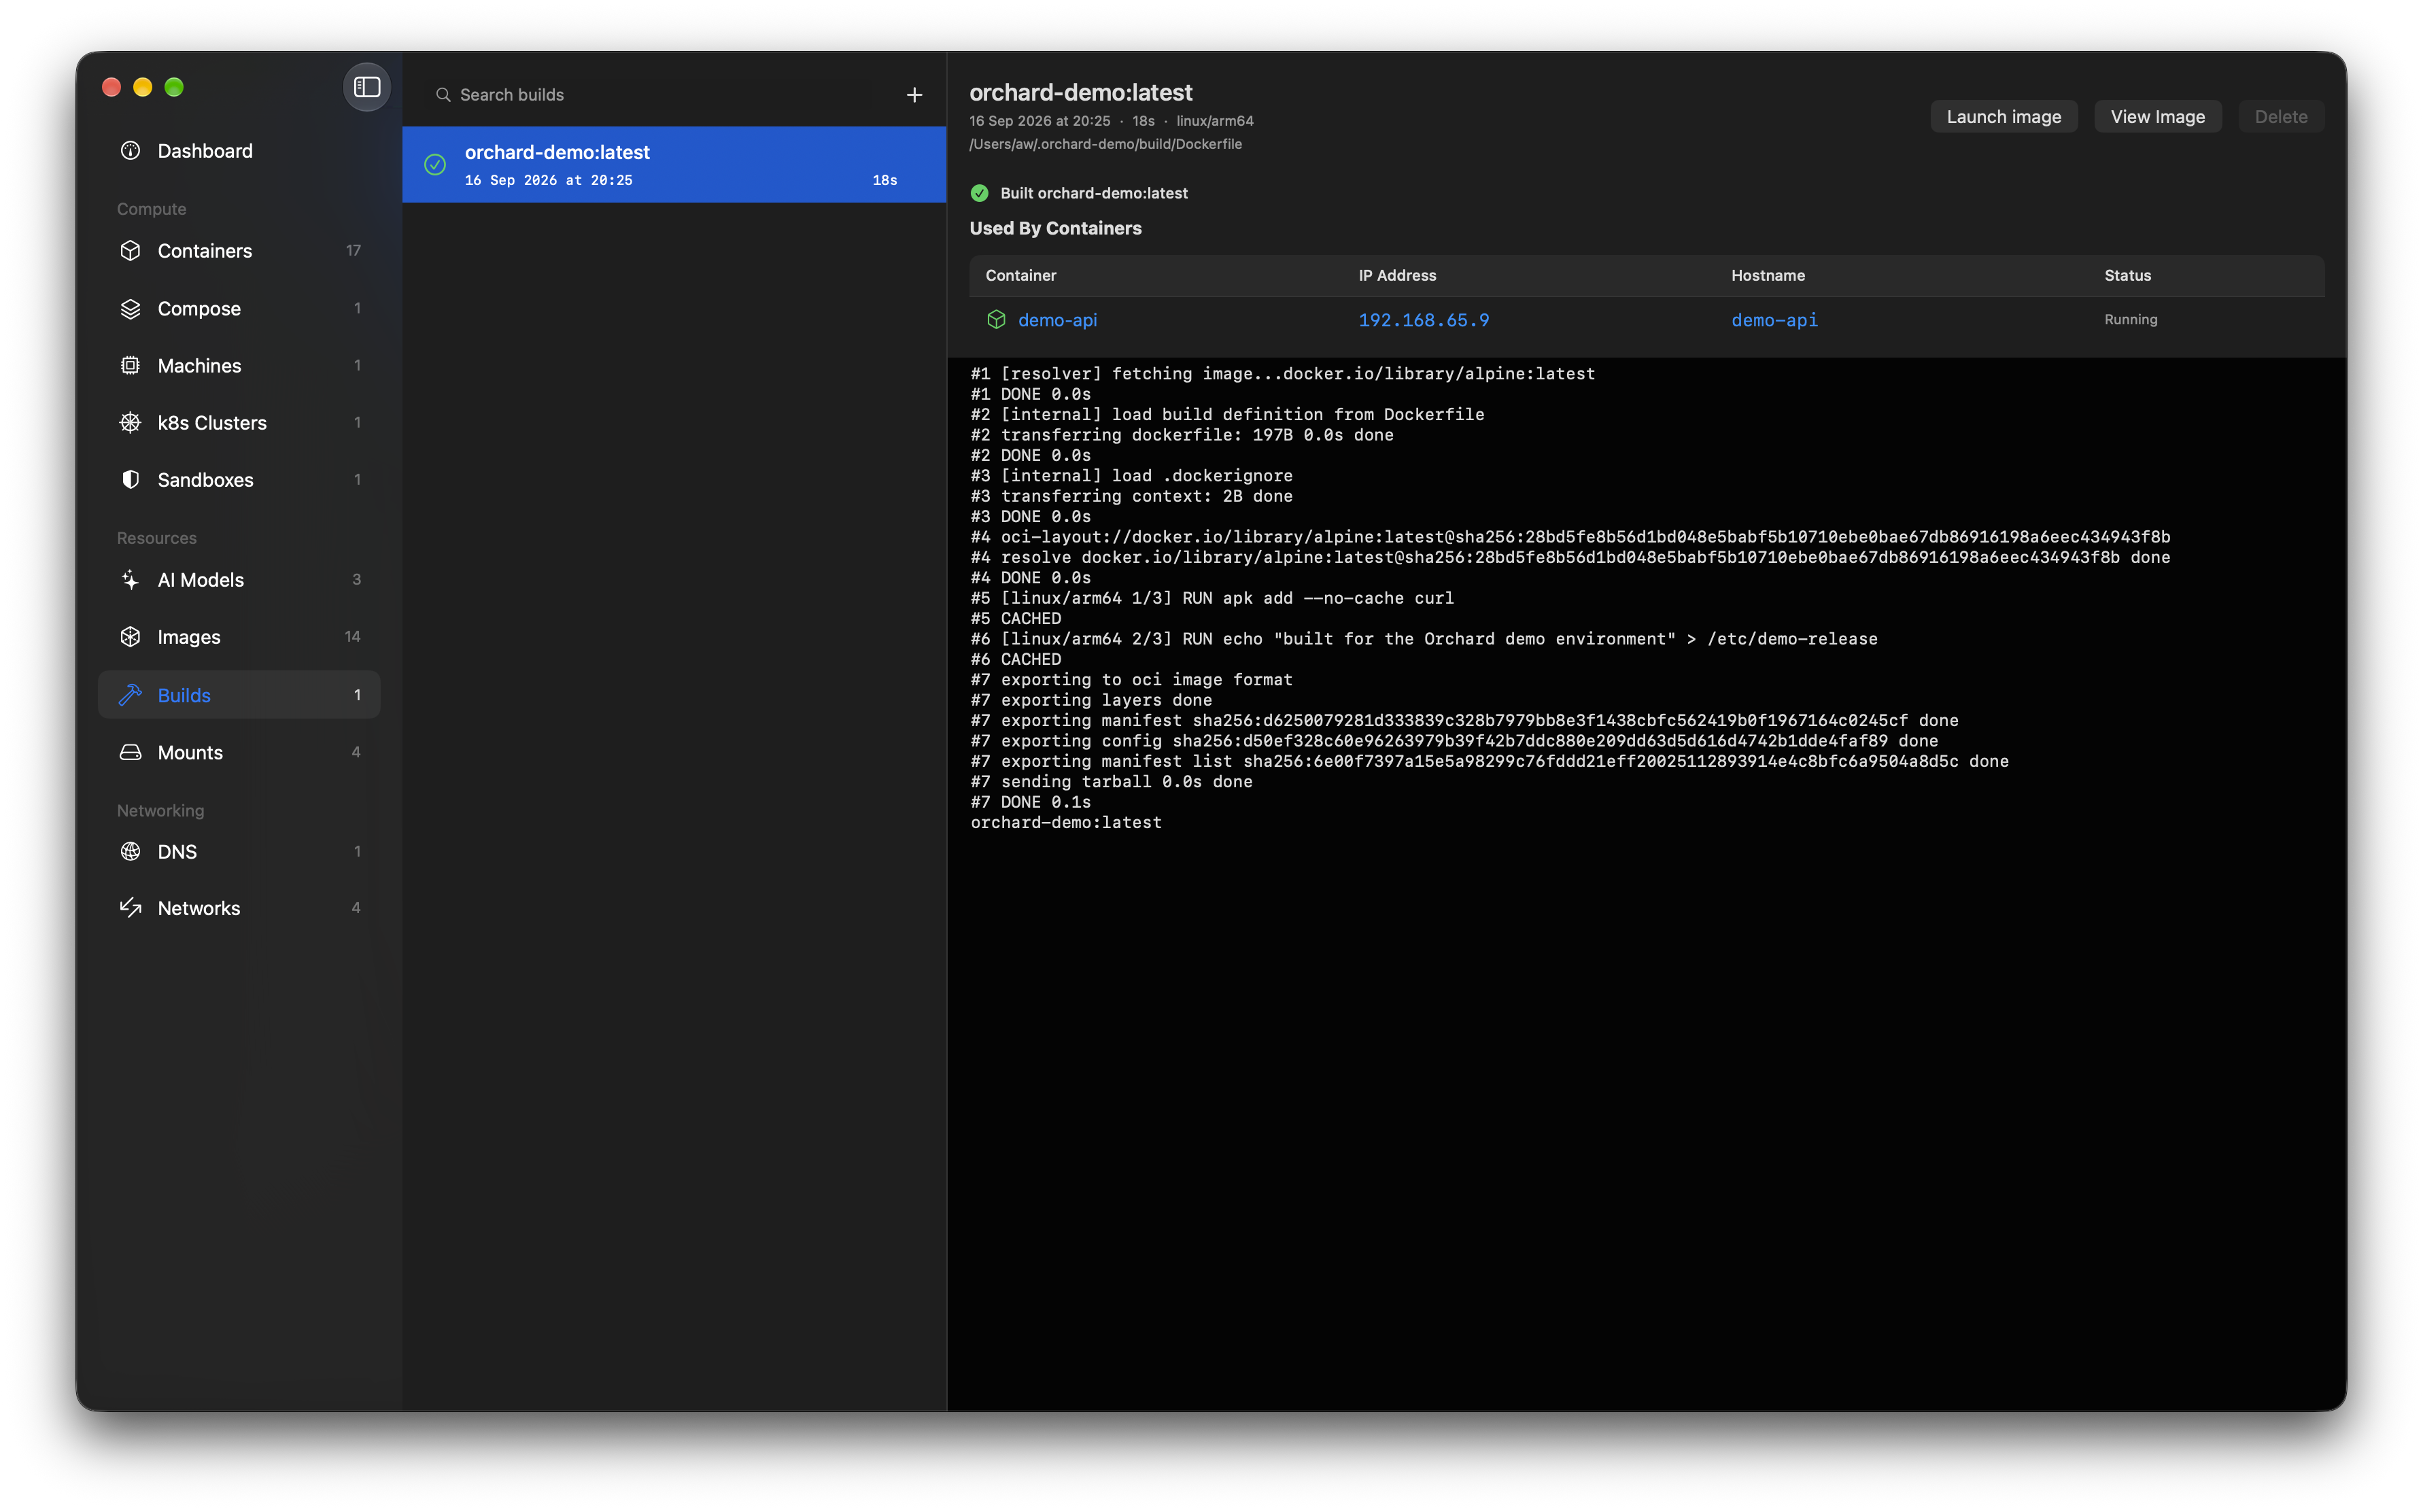
Task: Open AI Models list
Action: [239, 579]
